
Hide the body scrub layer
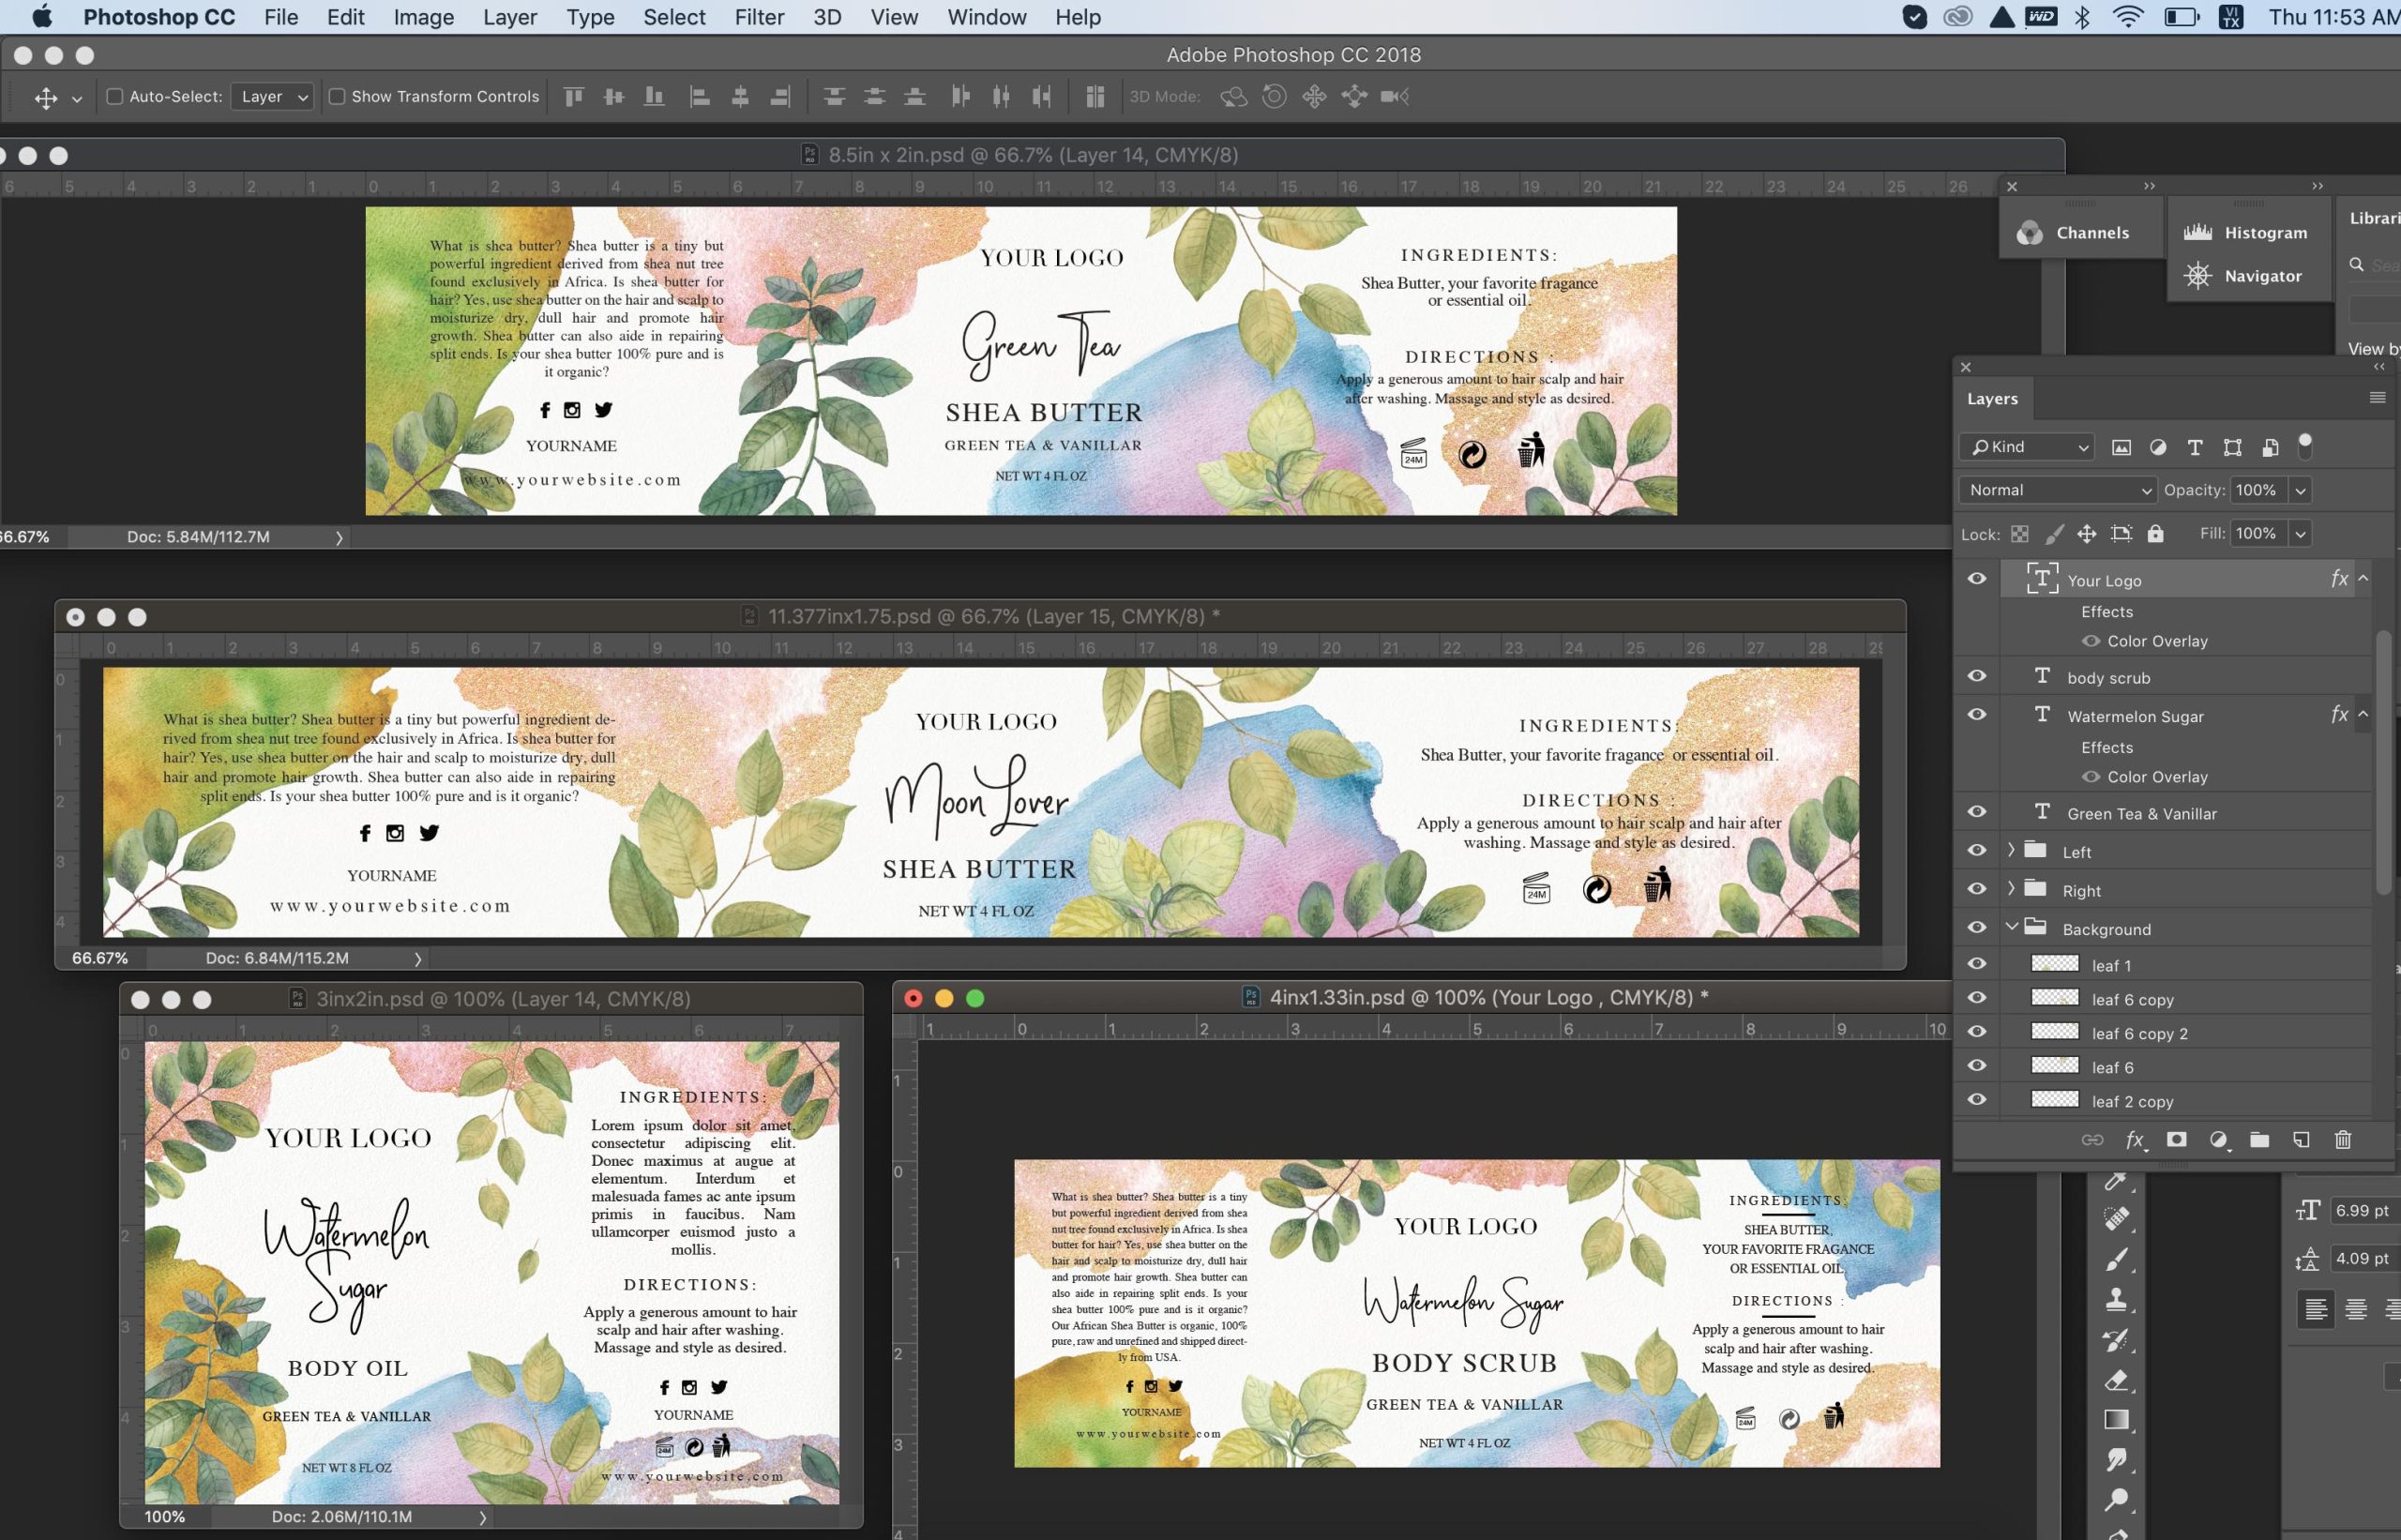[1977, 677]
